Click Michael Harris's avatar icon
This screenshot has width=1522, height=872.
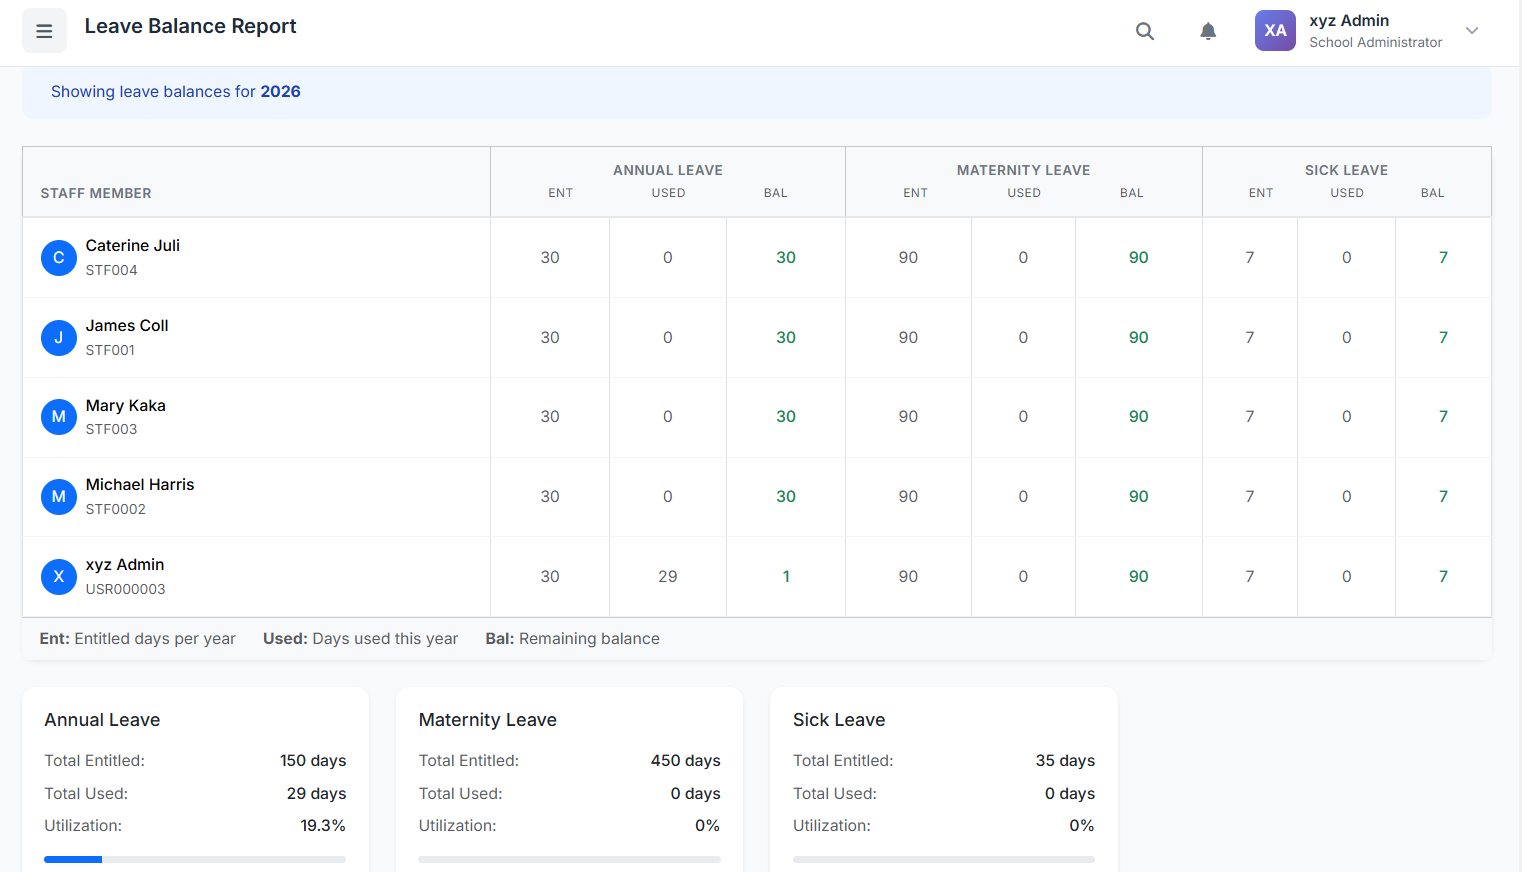coord(58,497)
